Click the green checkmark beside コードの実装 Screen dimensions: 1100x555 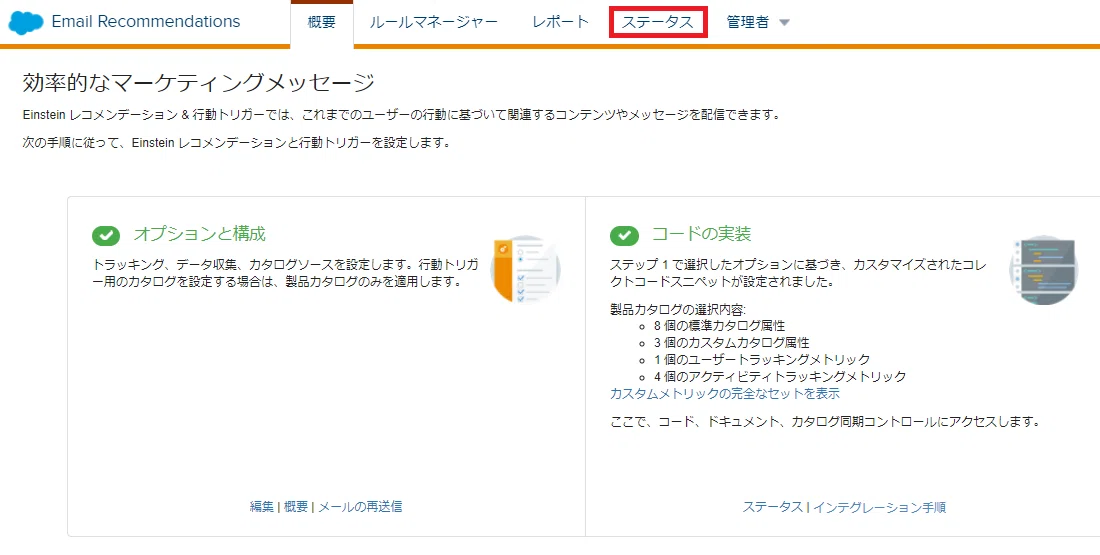tap(624, 236)
